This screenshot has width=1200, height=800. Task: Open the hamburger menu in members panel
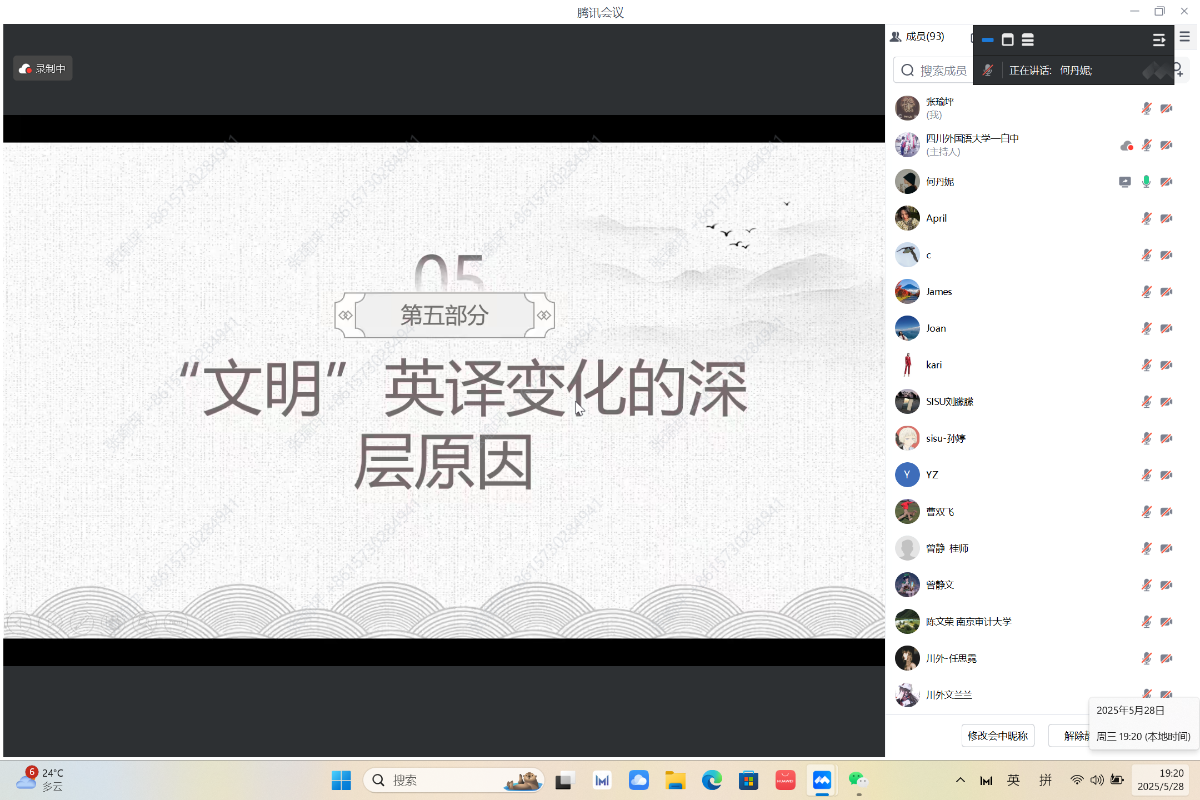point(1185,36)
